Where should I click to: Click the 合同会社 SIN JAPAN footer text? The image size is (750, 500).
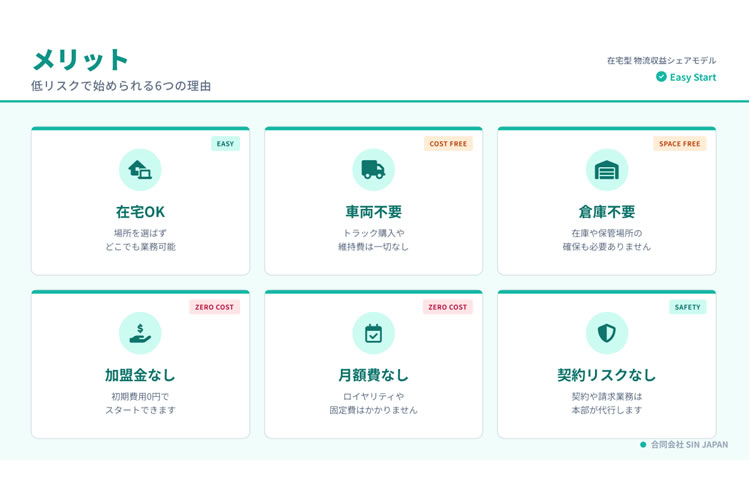point(689,445)
